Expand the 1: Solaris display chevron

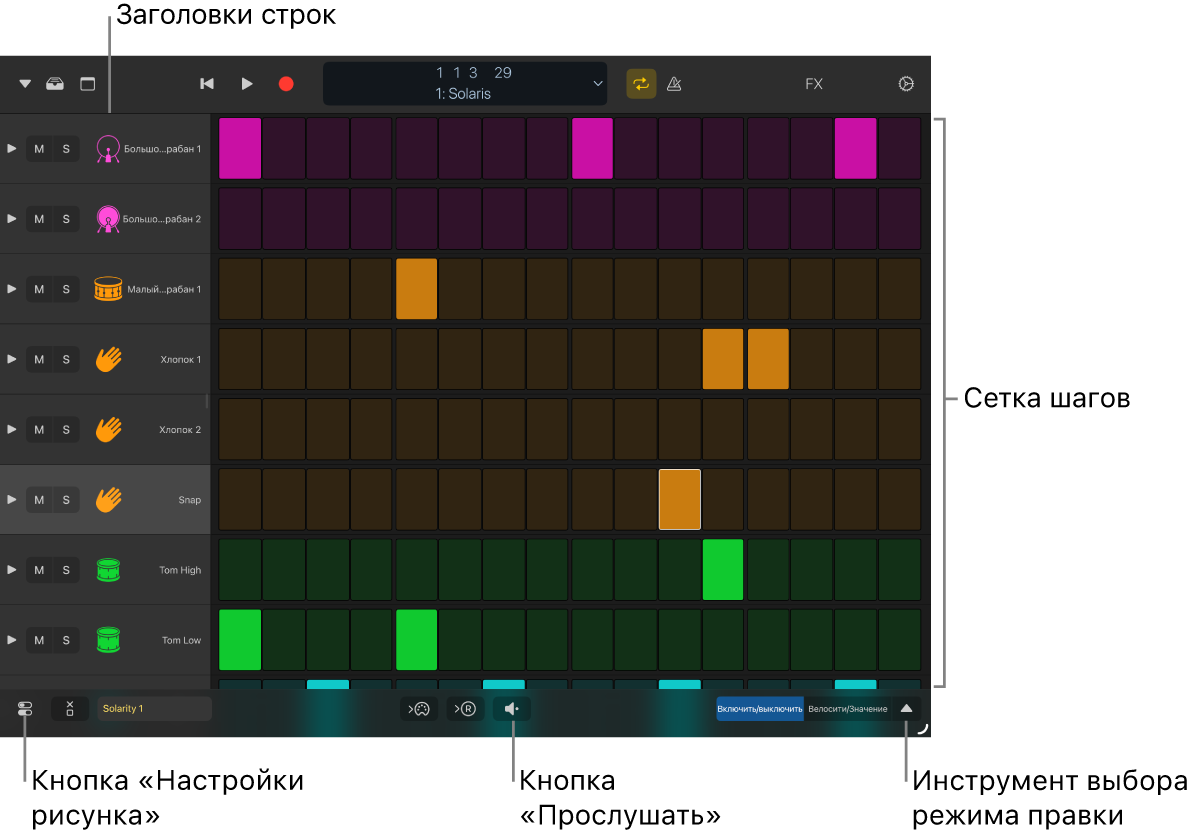click(598, 84)
